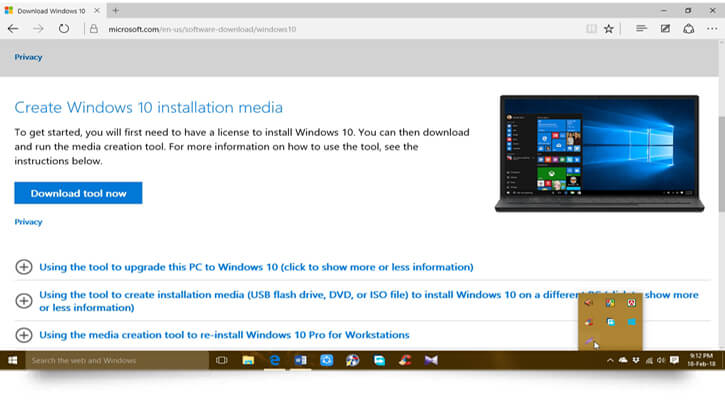Switch to Edge on the taskbar

(275, 360)
